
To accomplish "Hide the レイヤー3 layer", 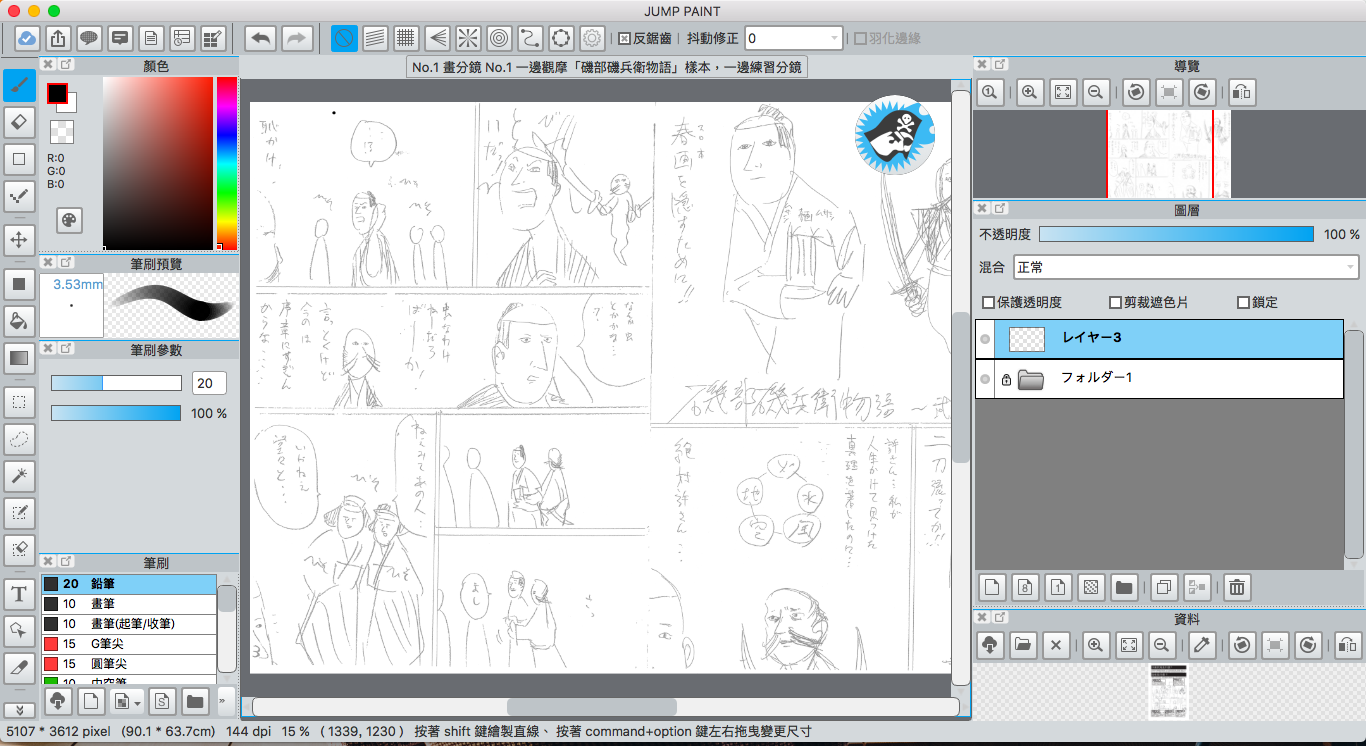I will point(985,339).
